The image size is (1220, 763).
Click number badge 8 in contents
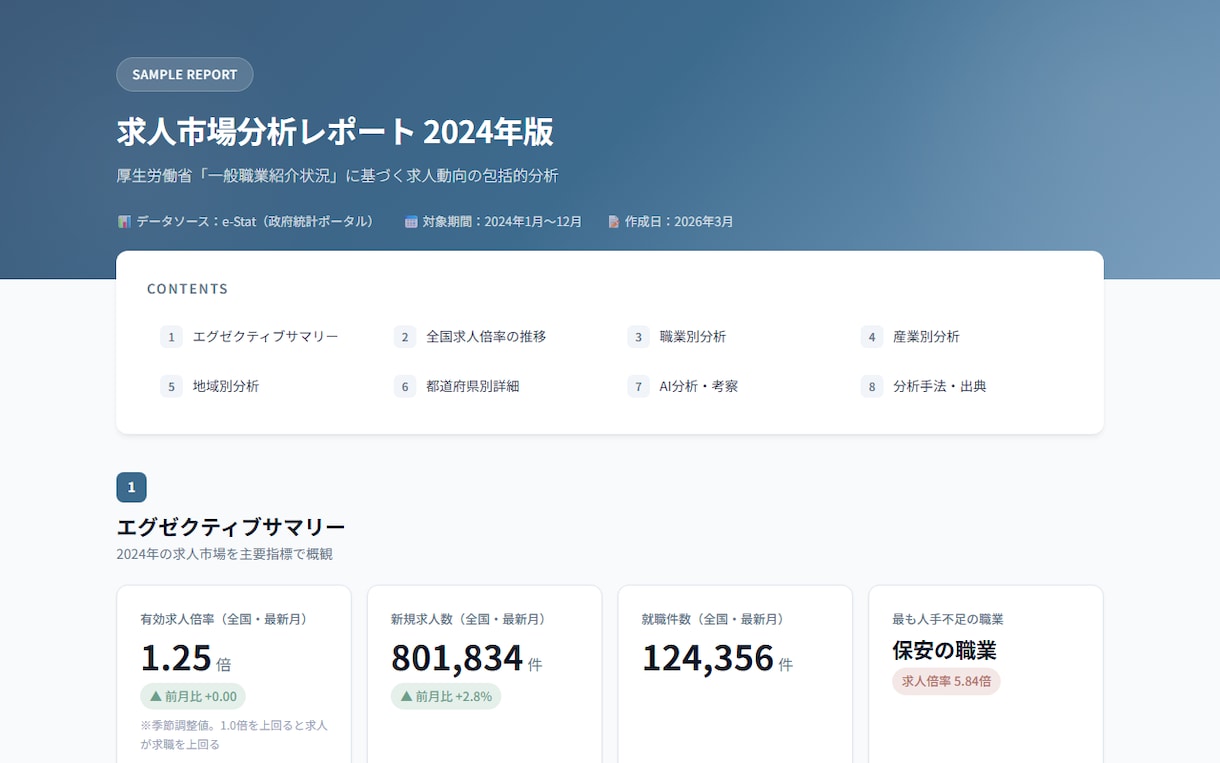point(872,386)
